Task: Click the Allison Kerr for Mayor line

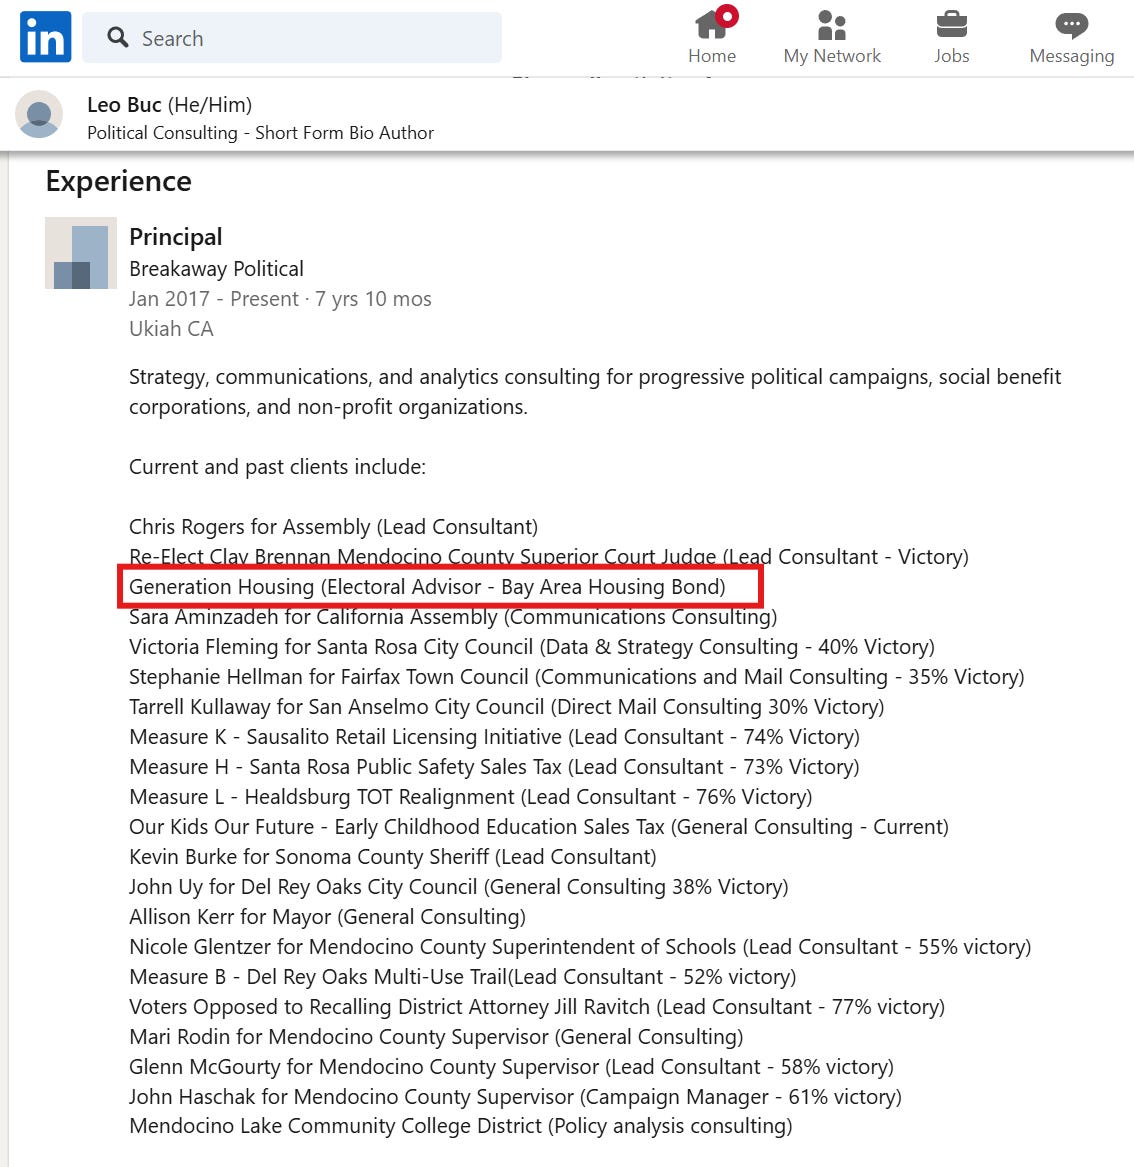Action: click(327, 917)
